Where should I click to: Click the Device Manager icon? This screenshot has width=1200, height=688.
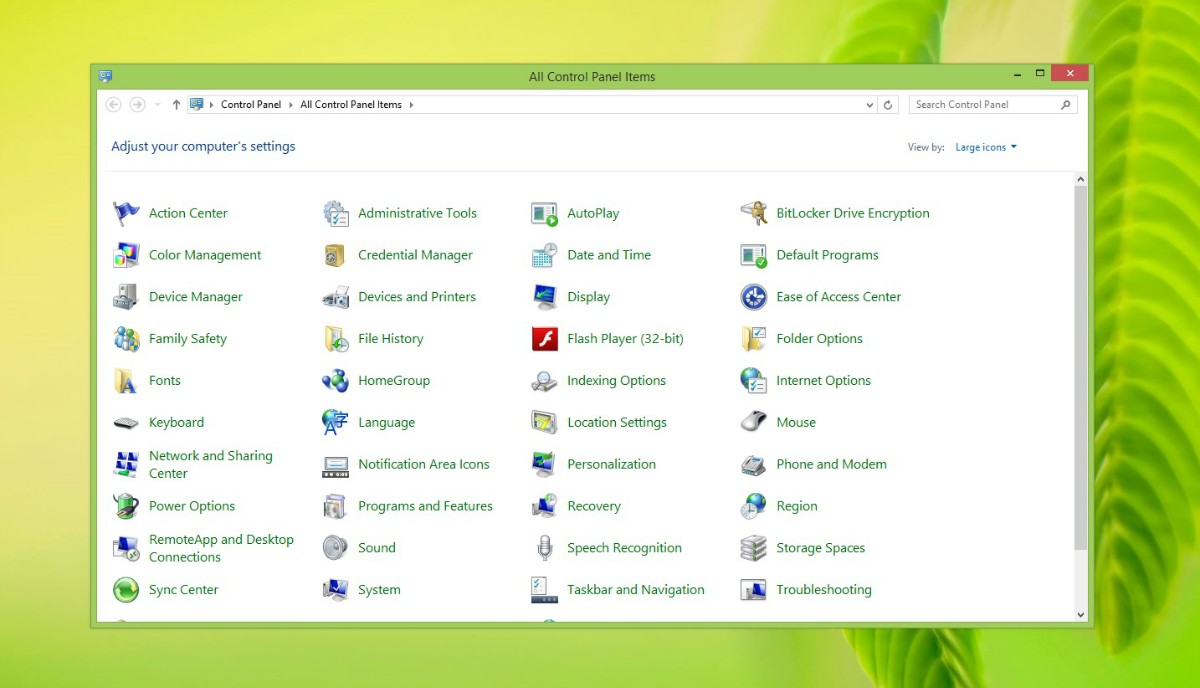tap(126, 297)
